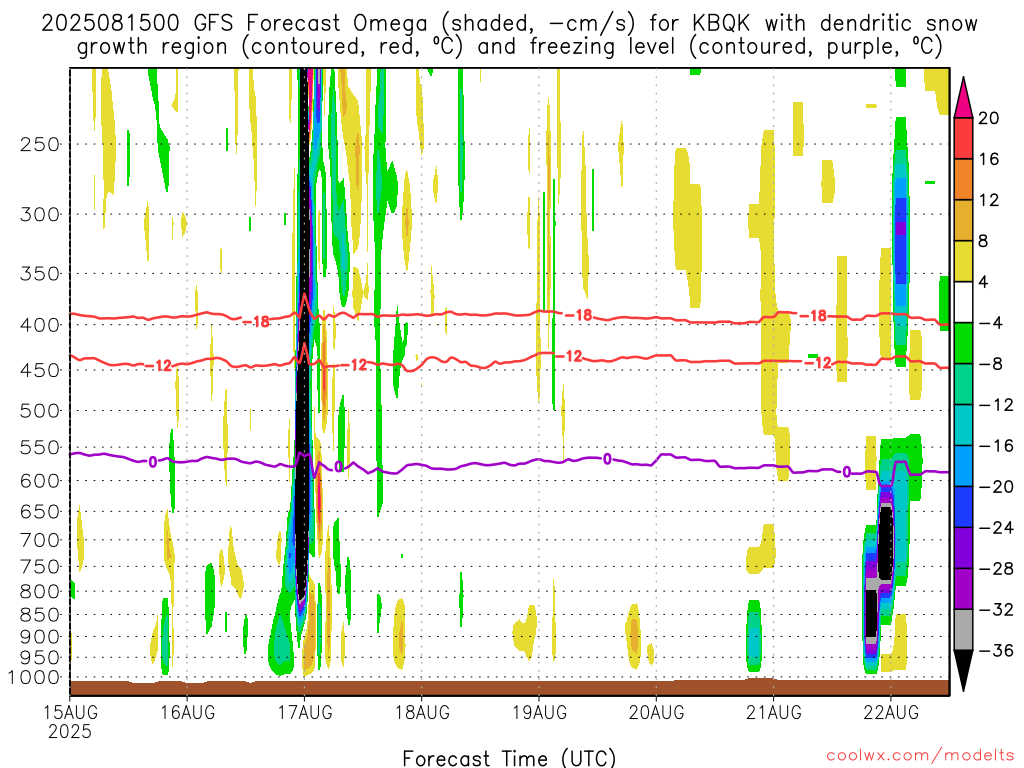Image resolution: width=1024 pixels, height=768 pixels.
Task: Click the chart title first line
Action: 509,24
